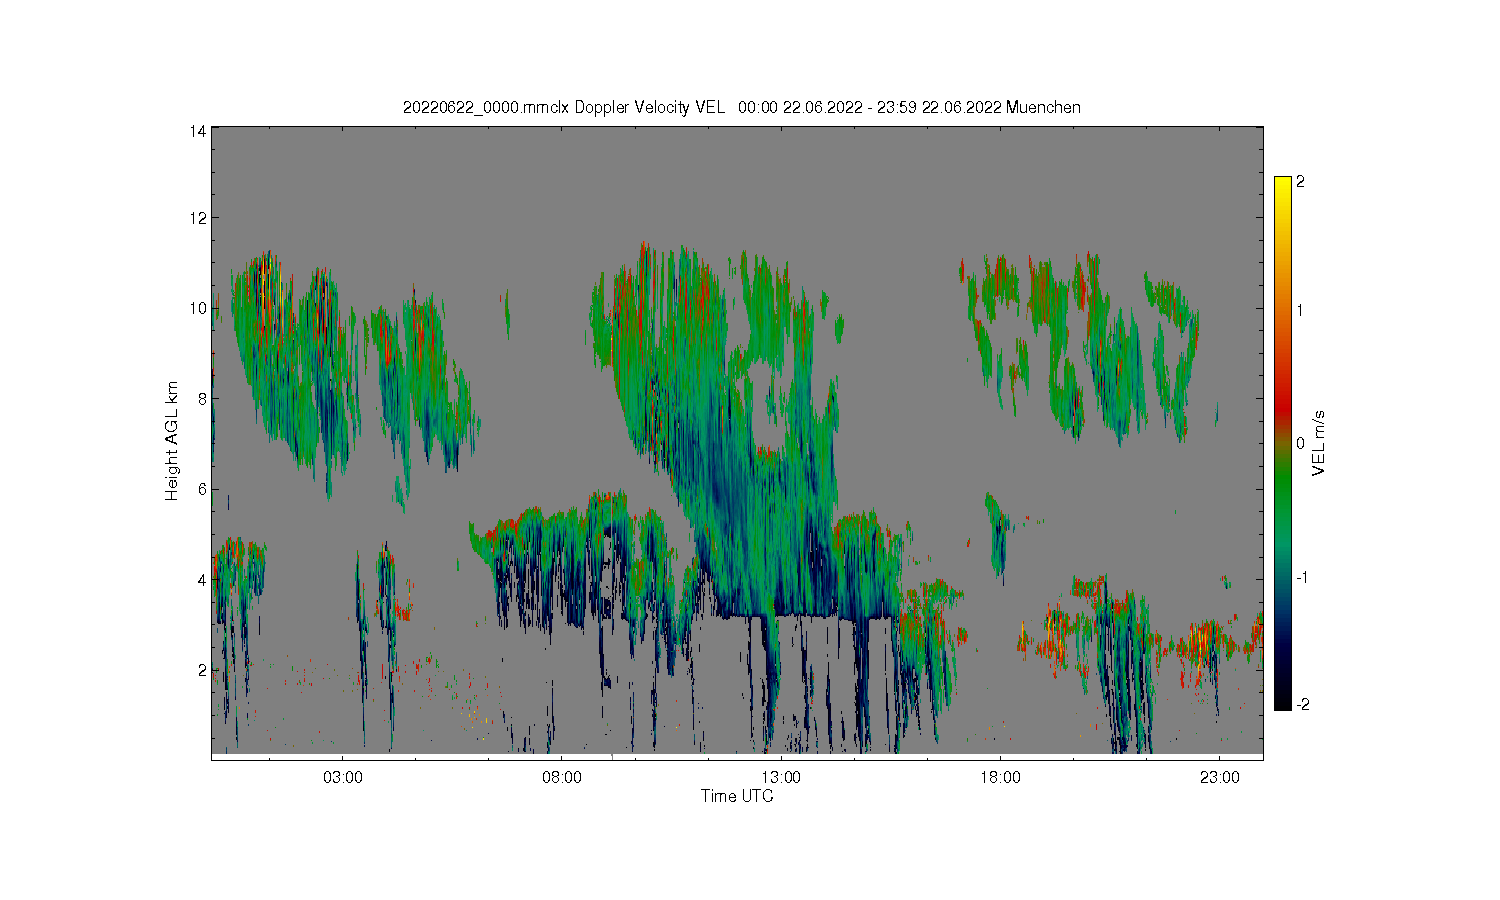
Task: Click the colorbar tick label 1
Action: pyautogui.click(x=1300, y=311)
